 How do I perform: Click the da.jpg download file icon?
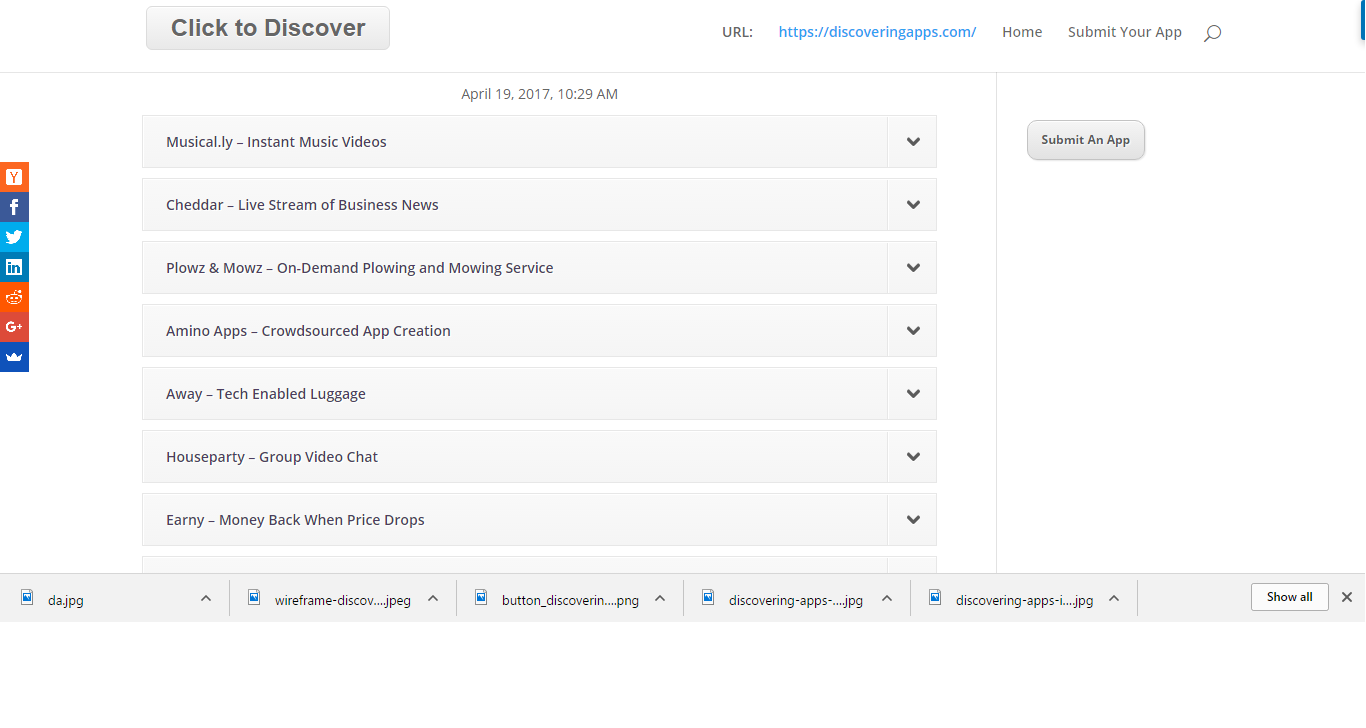tap(28, 598)
